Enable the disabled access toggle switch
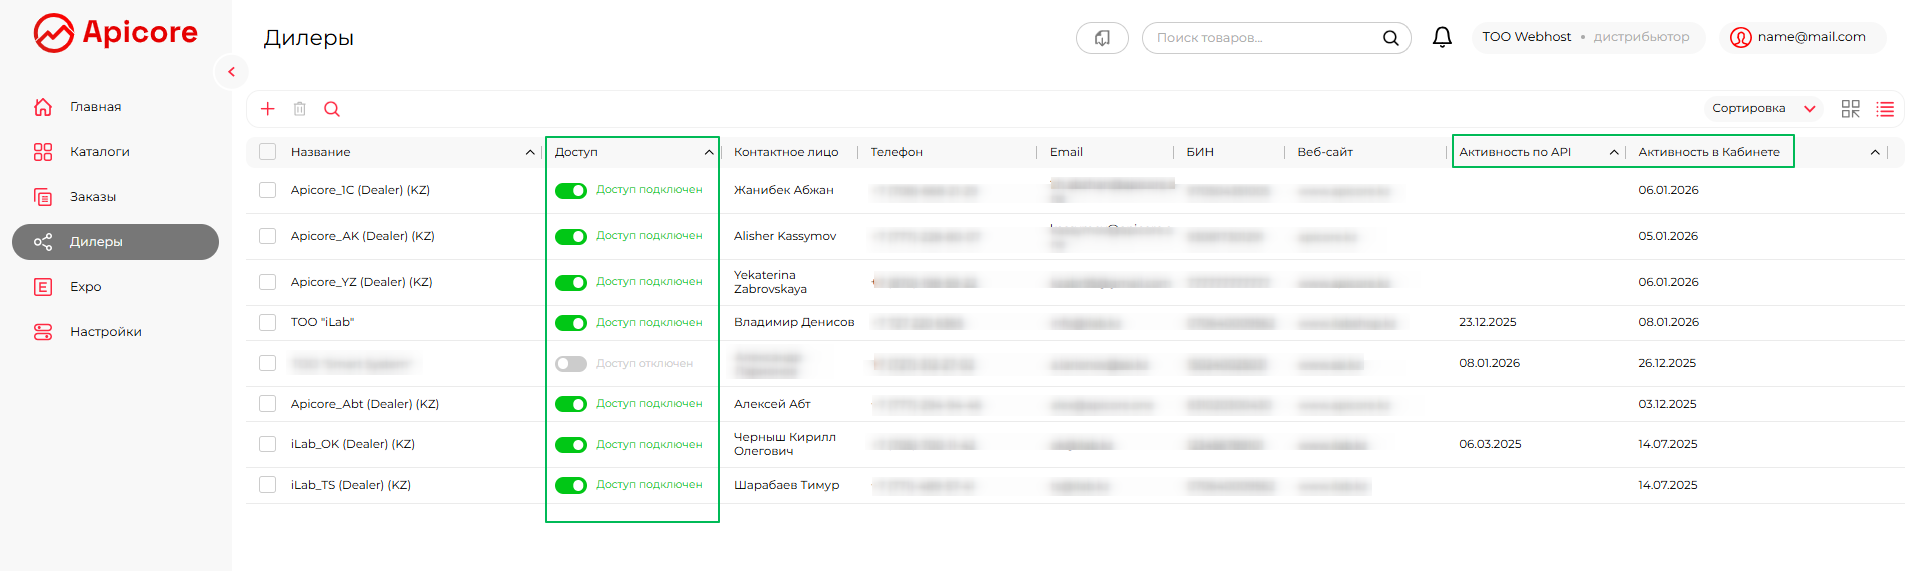 (x=571, y=364)
